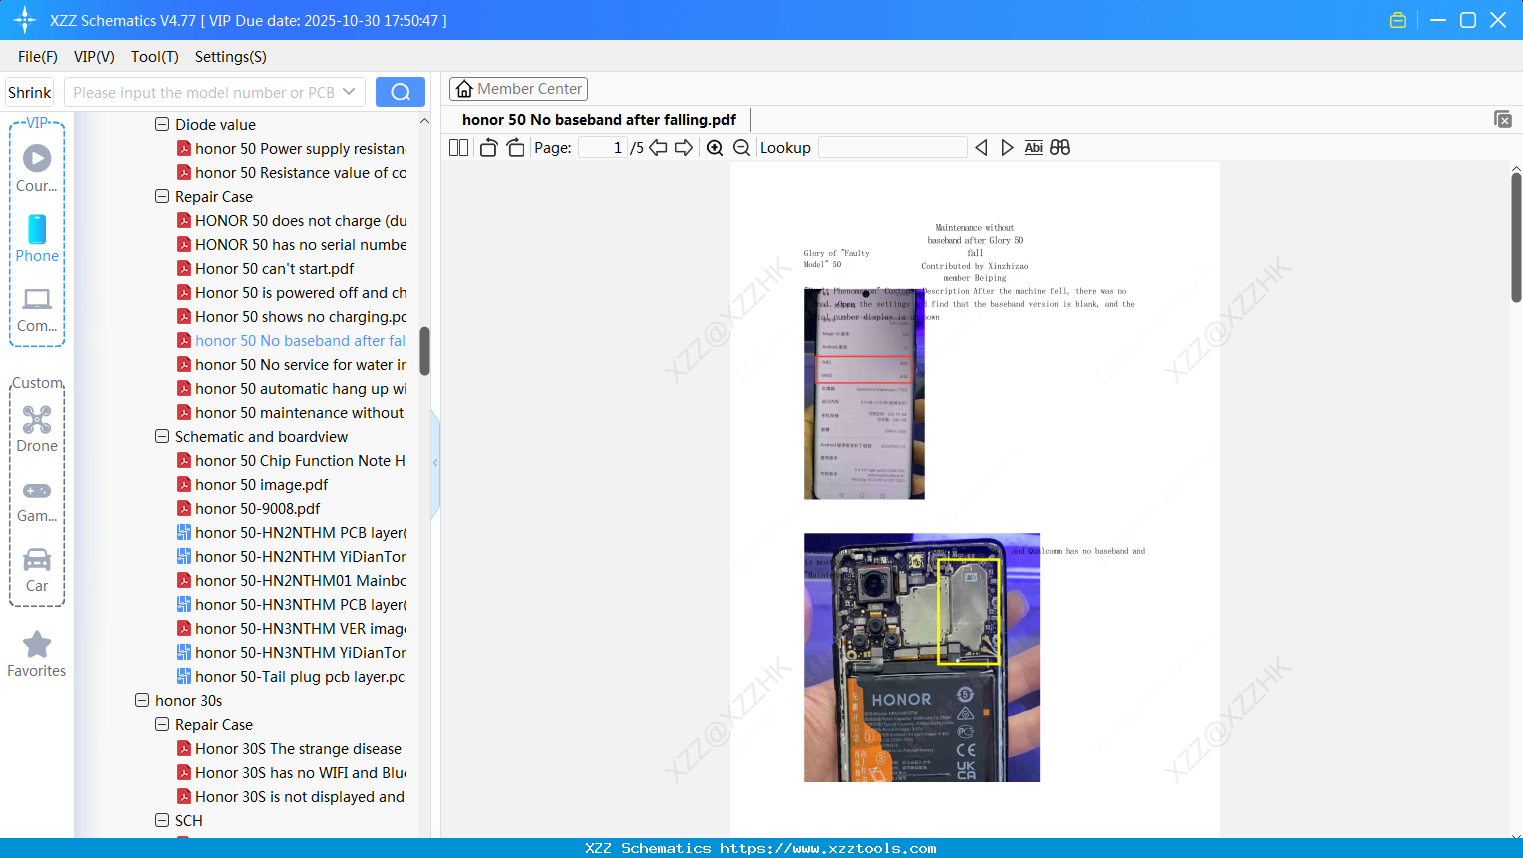The height and width of the screenshot is (858, 1523).
Task: Click the Lookup text field
Action: (x=893, y=148)
